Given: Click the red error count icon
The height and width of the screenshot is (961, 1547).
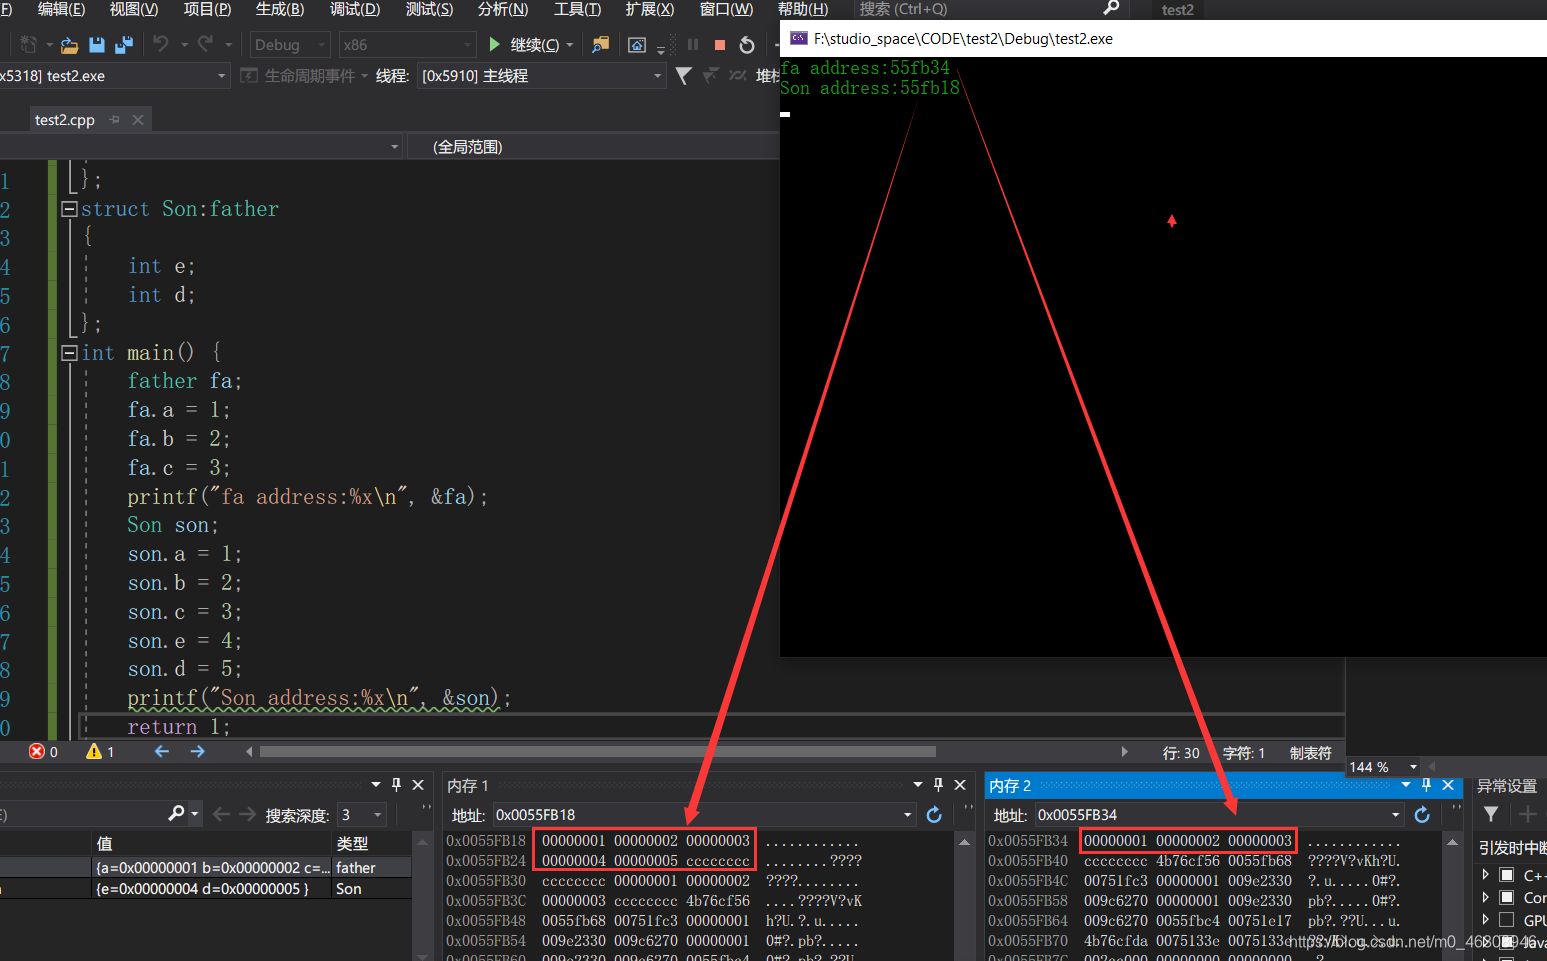Looking at the screenshot, I should 37,752.
